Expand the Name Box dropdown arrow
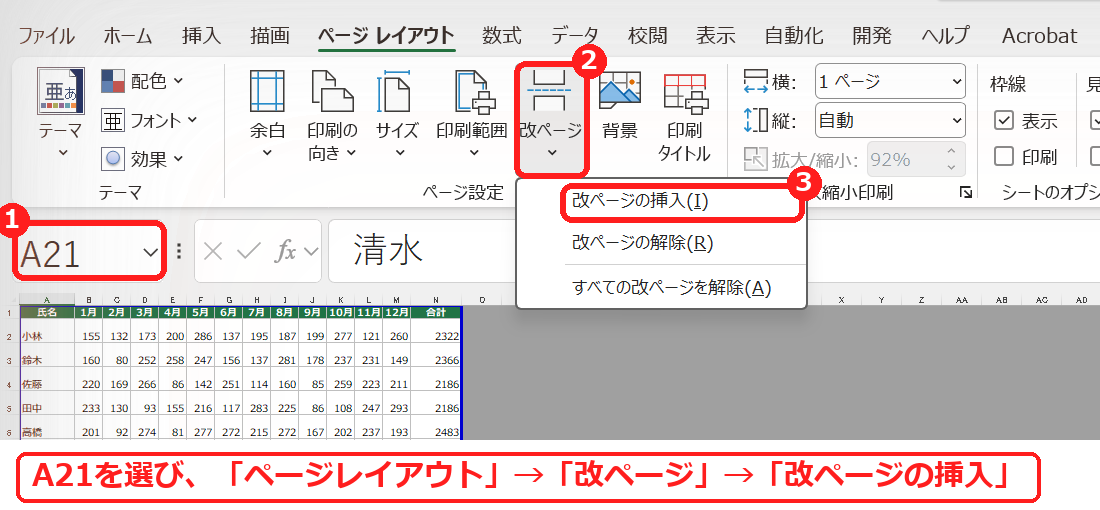 point(150,252)
